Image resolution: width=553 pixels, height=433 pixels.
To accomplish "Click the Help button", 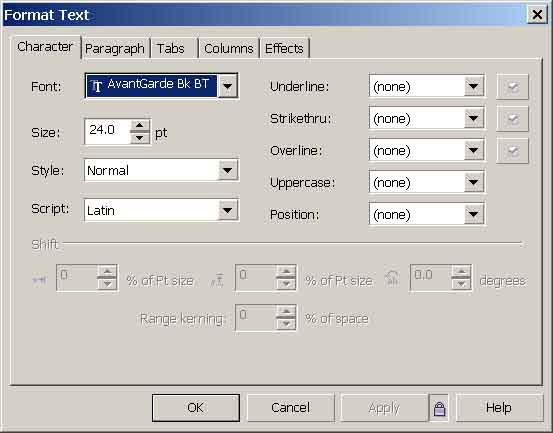I will click(x=499, y=408).
